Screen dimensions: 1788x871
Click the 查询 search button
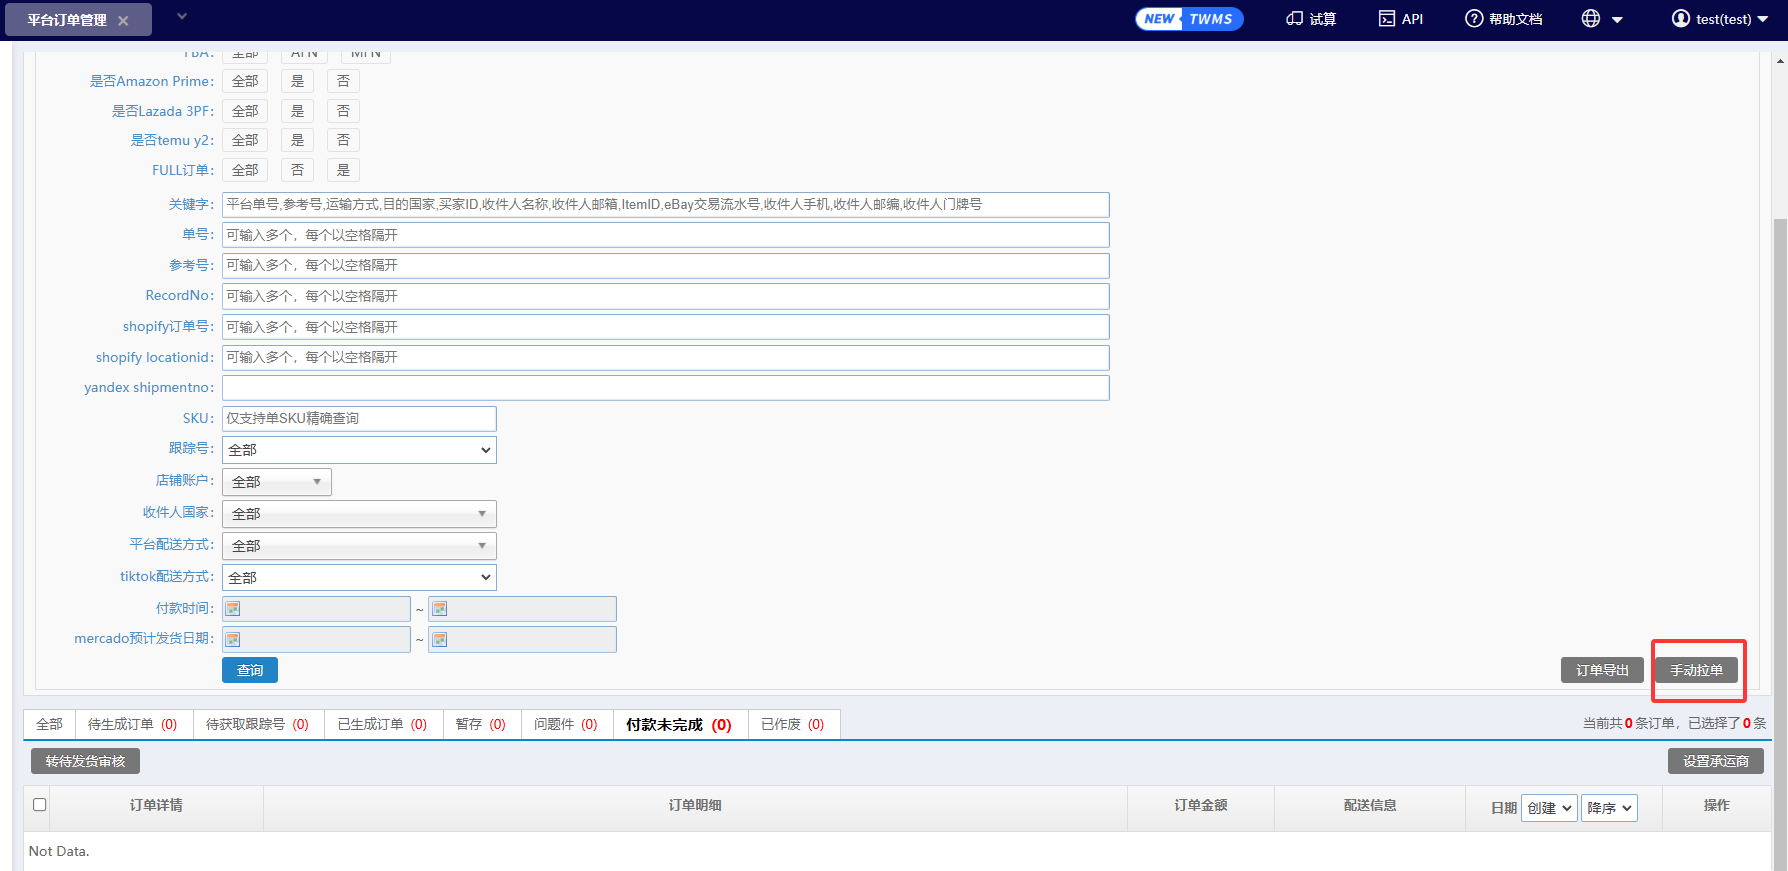click(250, 670)
